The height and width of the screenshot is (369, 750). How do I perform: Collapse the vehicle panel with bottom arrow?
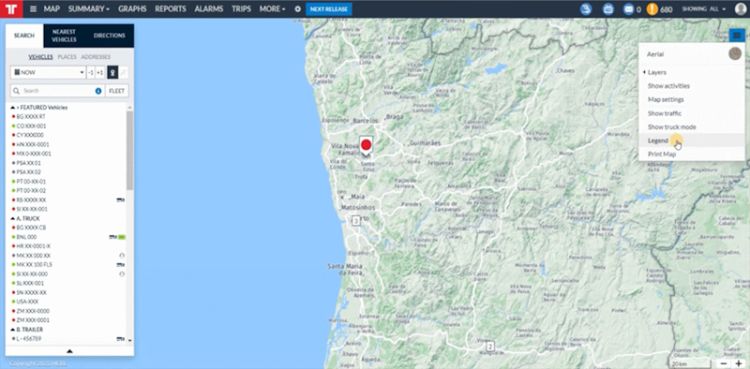coord(70,351)
